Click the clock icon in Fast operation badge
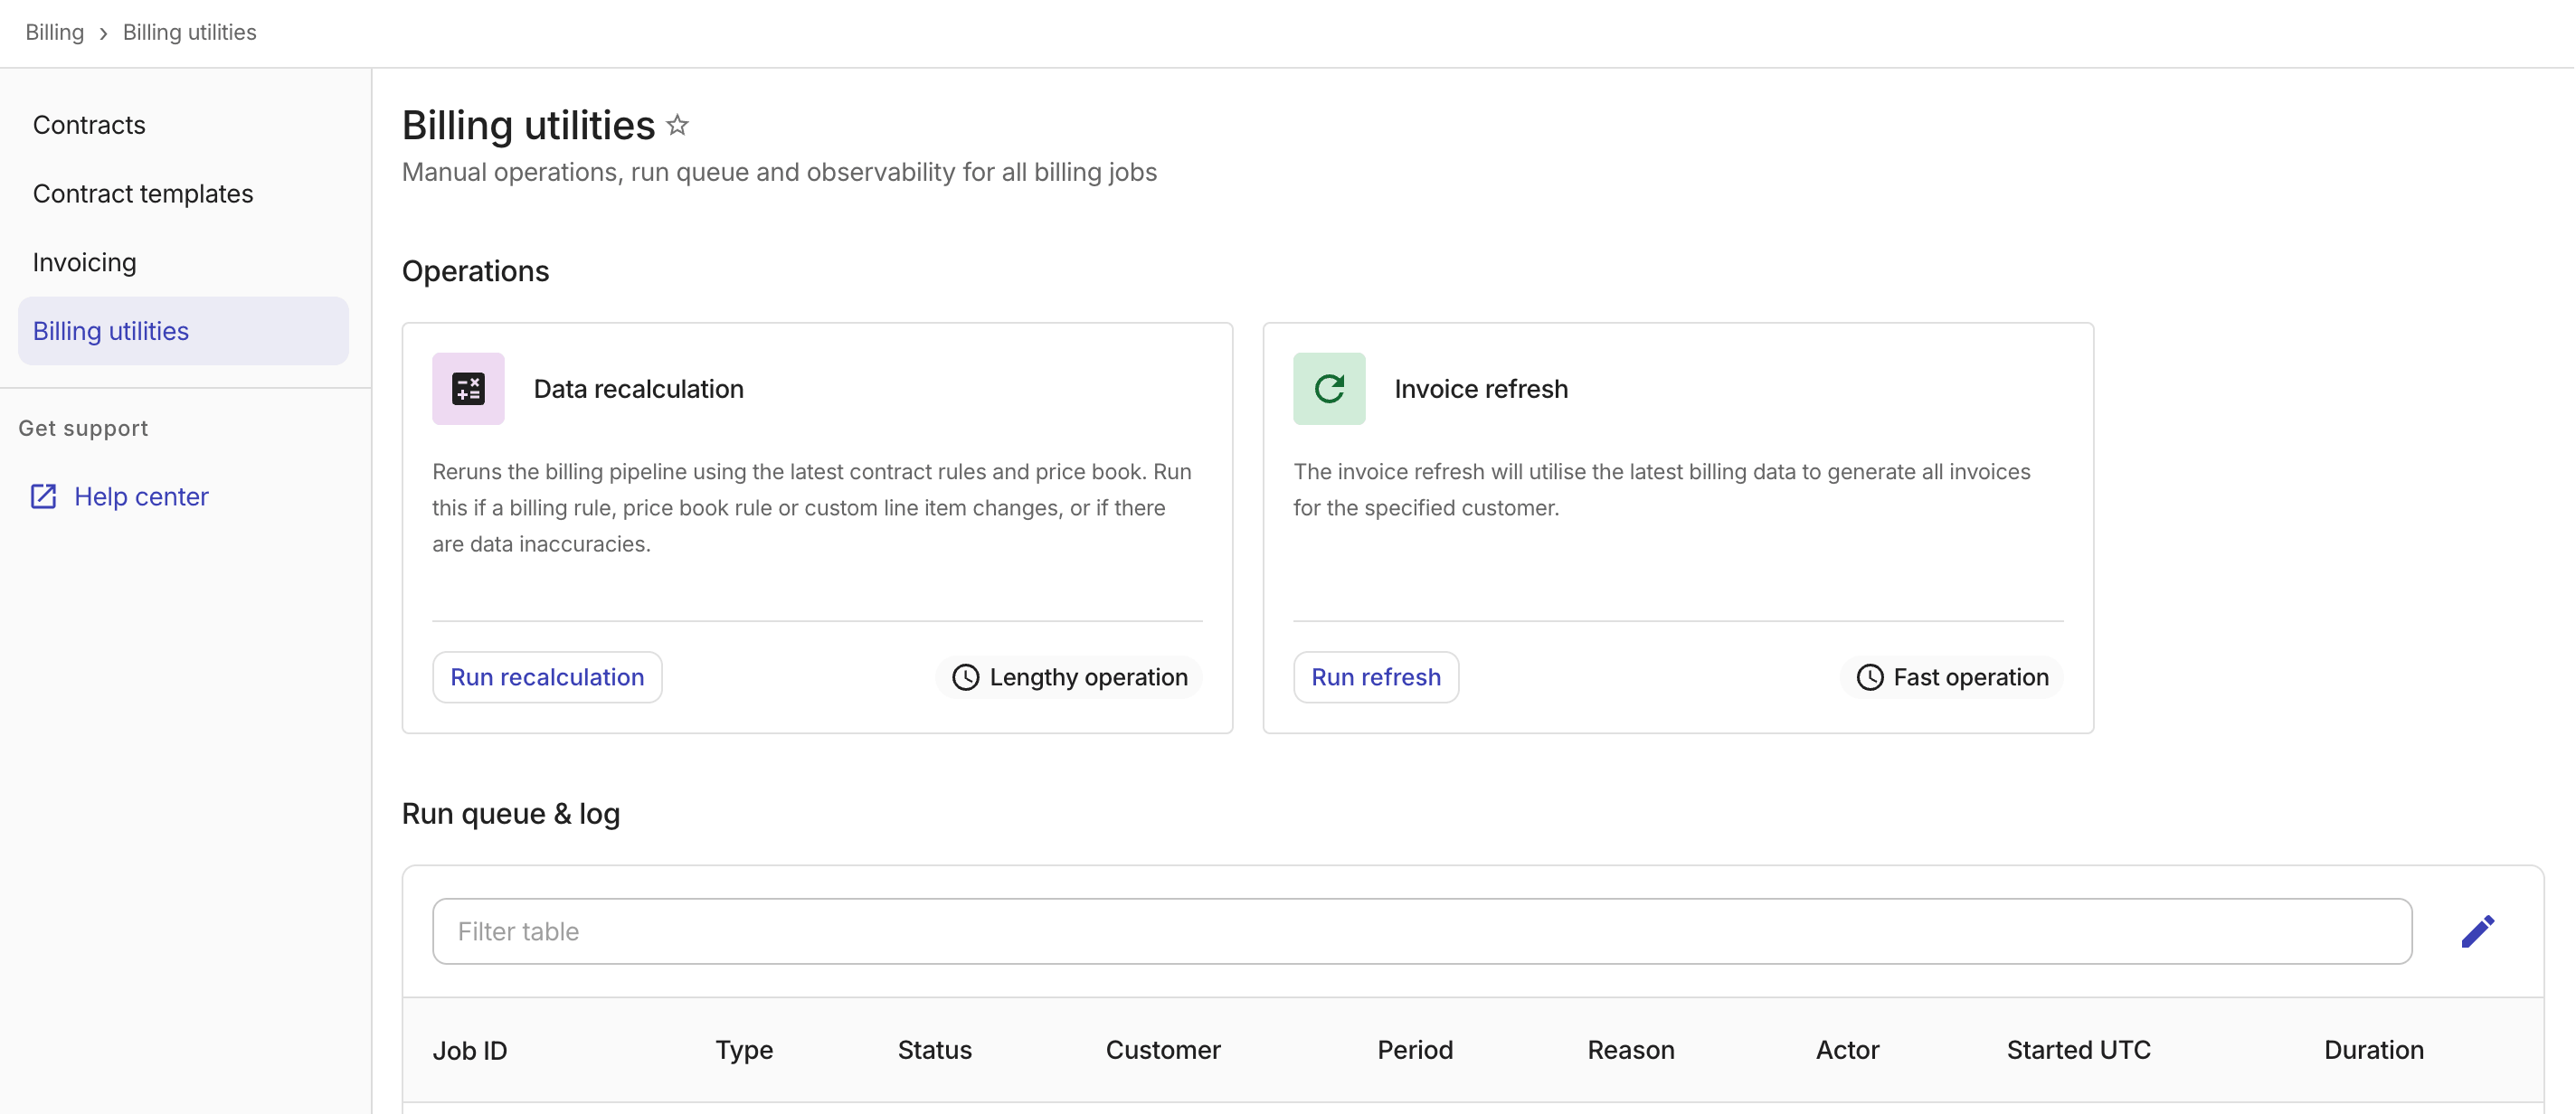2576x1114 pixels. click(x=1869, y=677)
